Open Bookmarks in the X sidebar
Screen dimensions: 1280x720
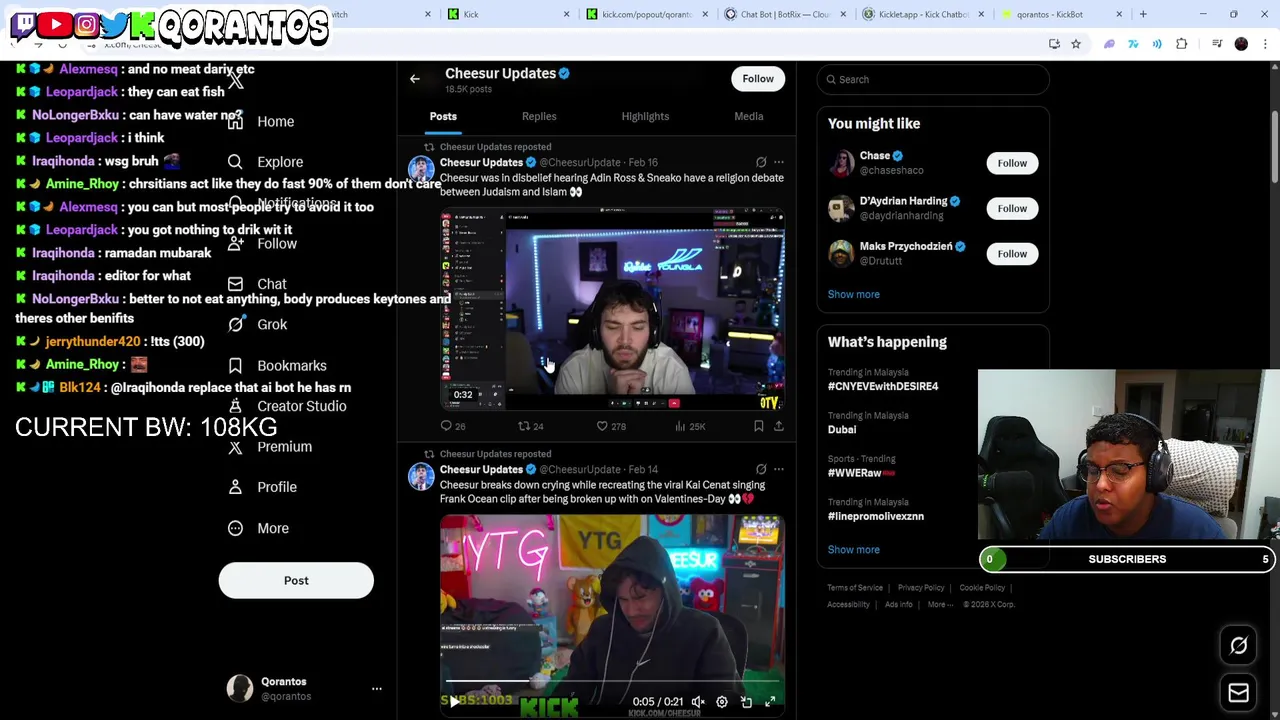pos(277,365)
